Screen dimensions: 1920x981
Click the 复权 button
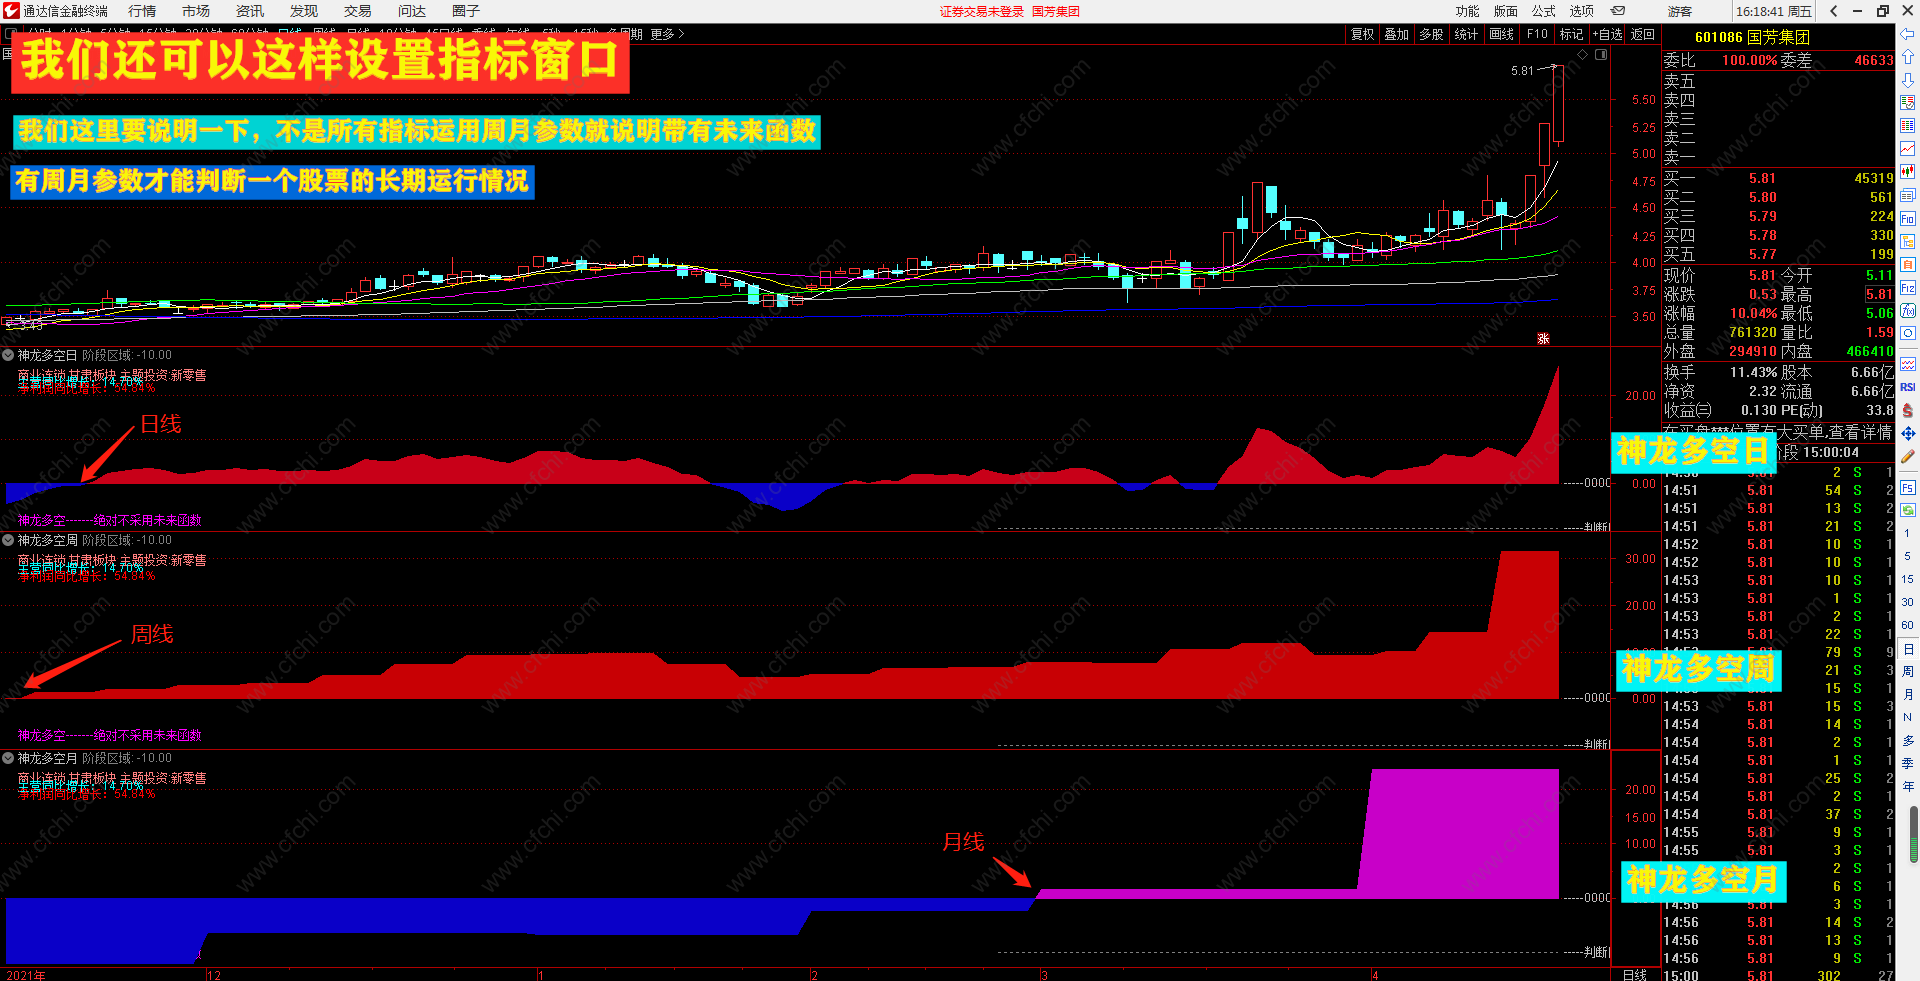1362,34
